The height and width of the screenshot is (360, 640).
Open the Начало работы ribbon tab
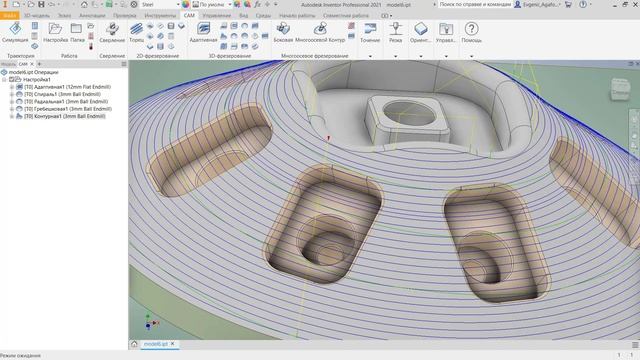click(297, 16)
